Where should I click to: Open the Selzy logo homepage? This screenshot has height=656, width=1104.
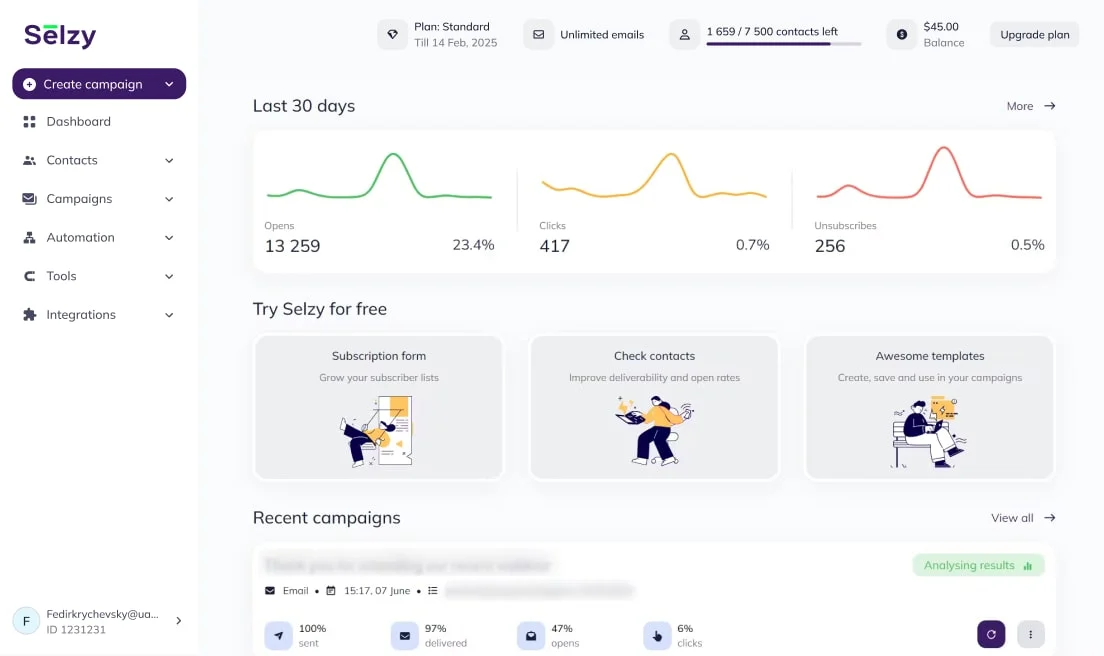click(x=58, y=35)
